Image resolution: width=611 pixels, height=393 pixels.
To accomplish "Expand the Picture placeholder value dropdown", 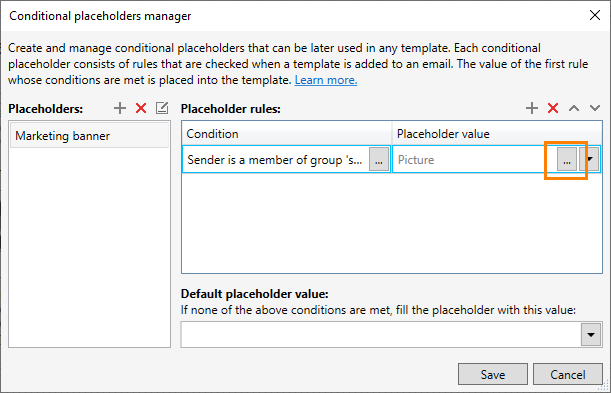I will (x=590, y=159).
